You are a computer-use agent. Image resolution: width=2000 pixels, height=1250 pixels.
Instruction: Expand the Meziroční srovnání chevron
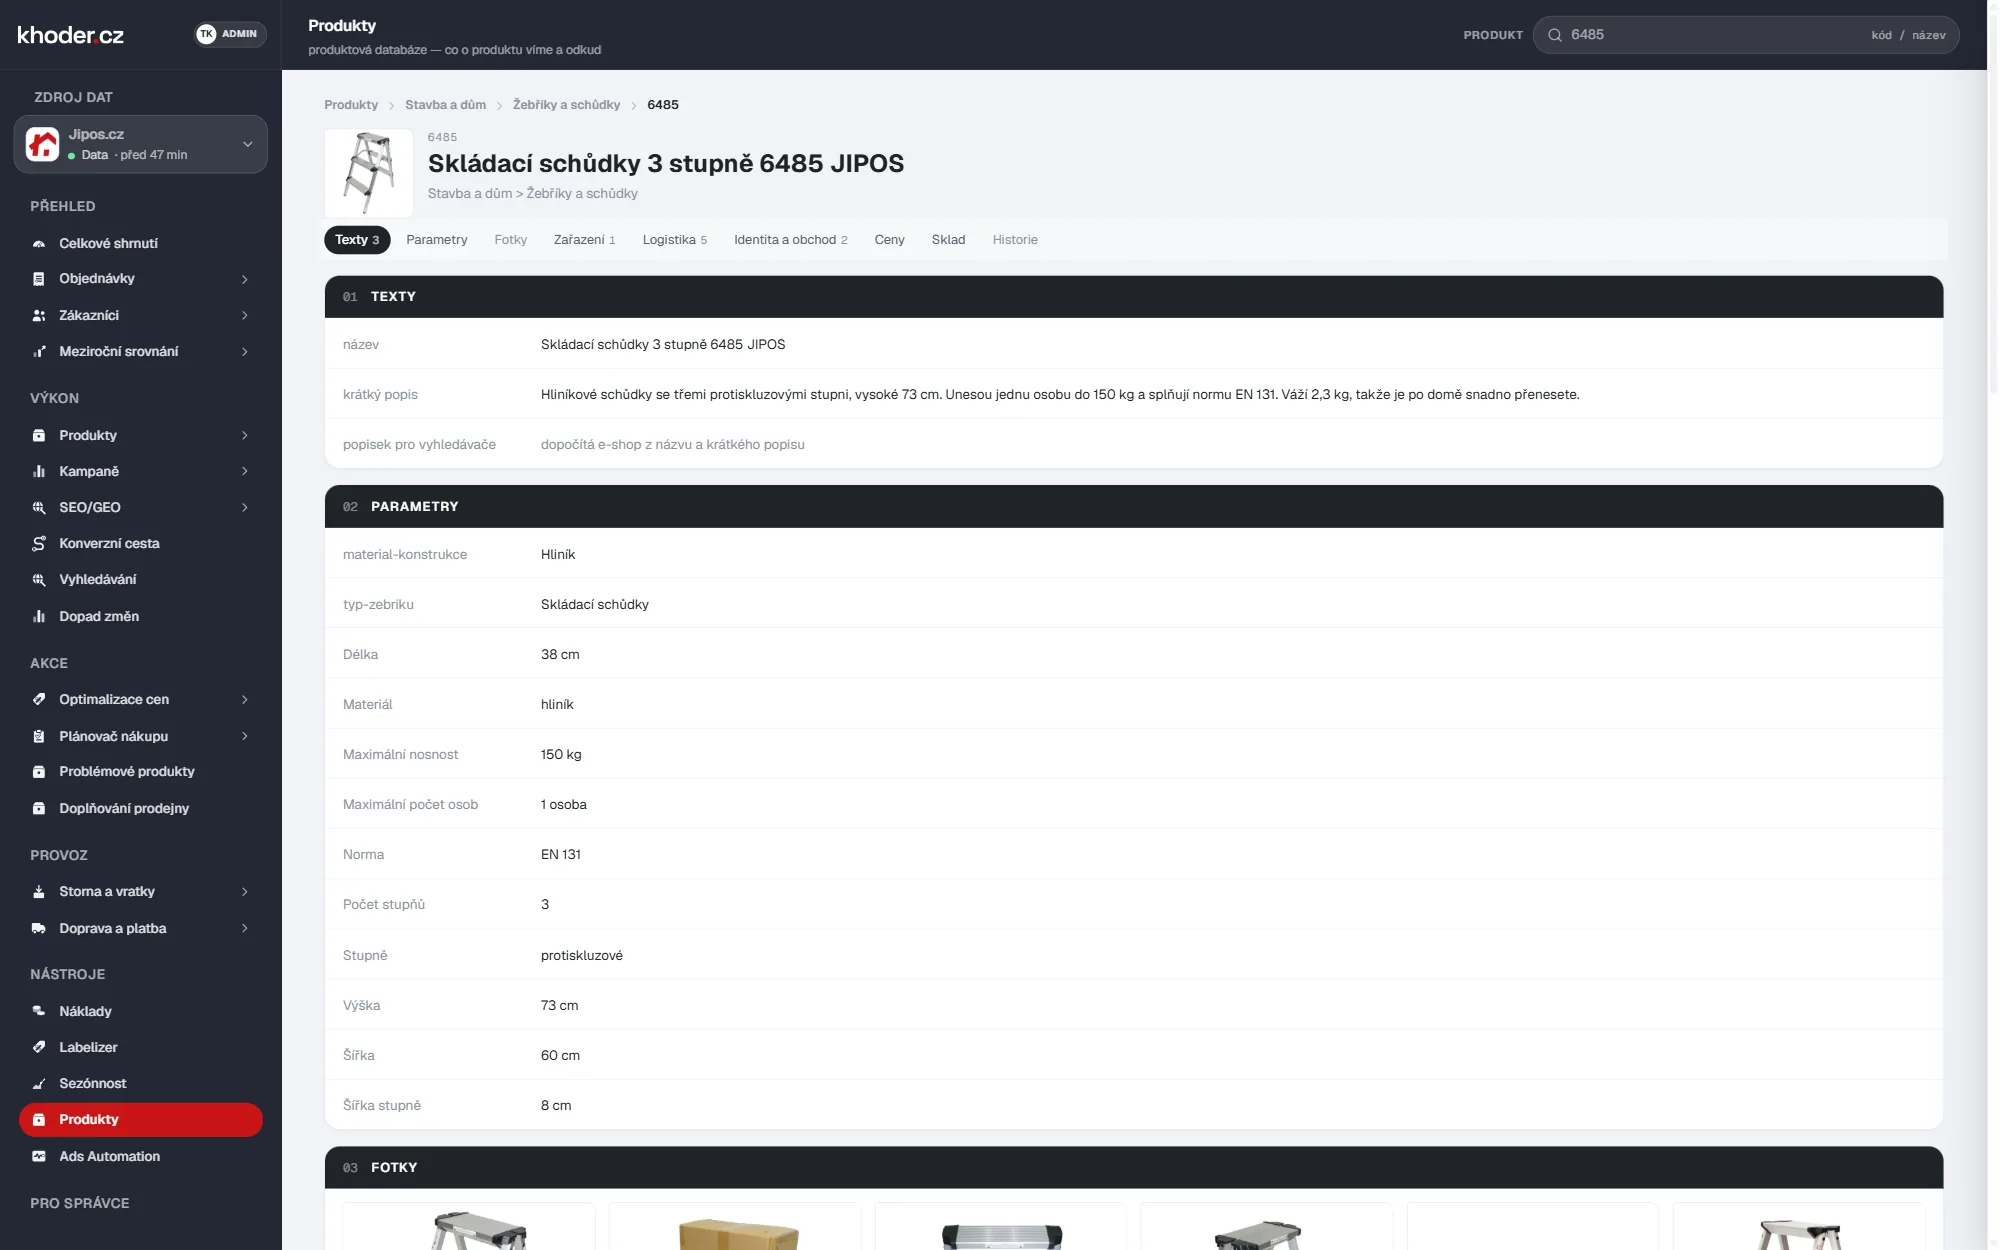pos(244,351)
